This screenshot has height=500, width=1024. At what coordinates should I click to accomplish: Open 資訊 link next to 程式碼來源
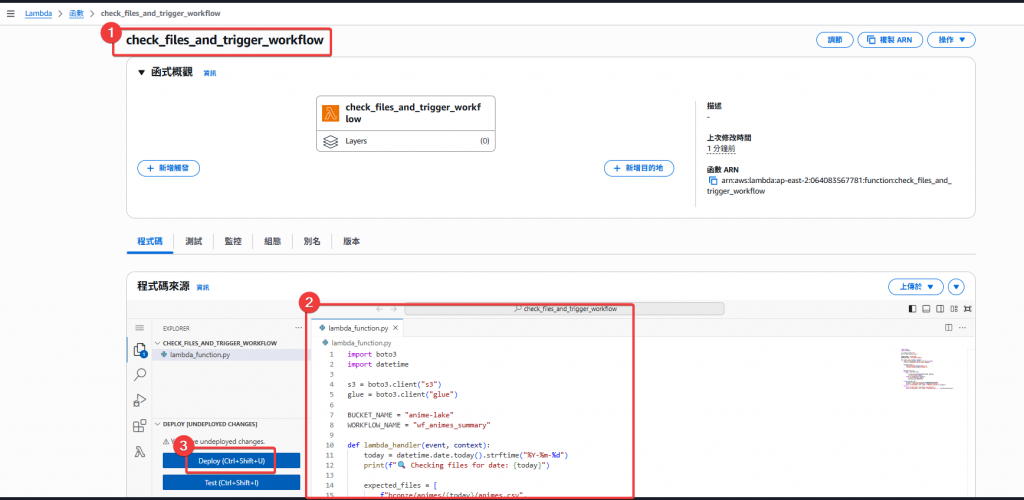[203, 287]
